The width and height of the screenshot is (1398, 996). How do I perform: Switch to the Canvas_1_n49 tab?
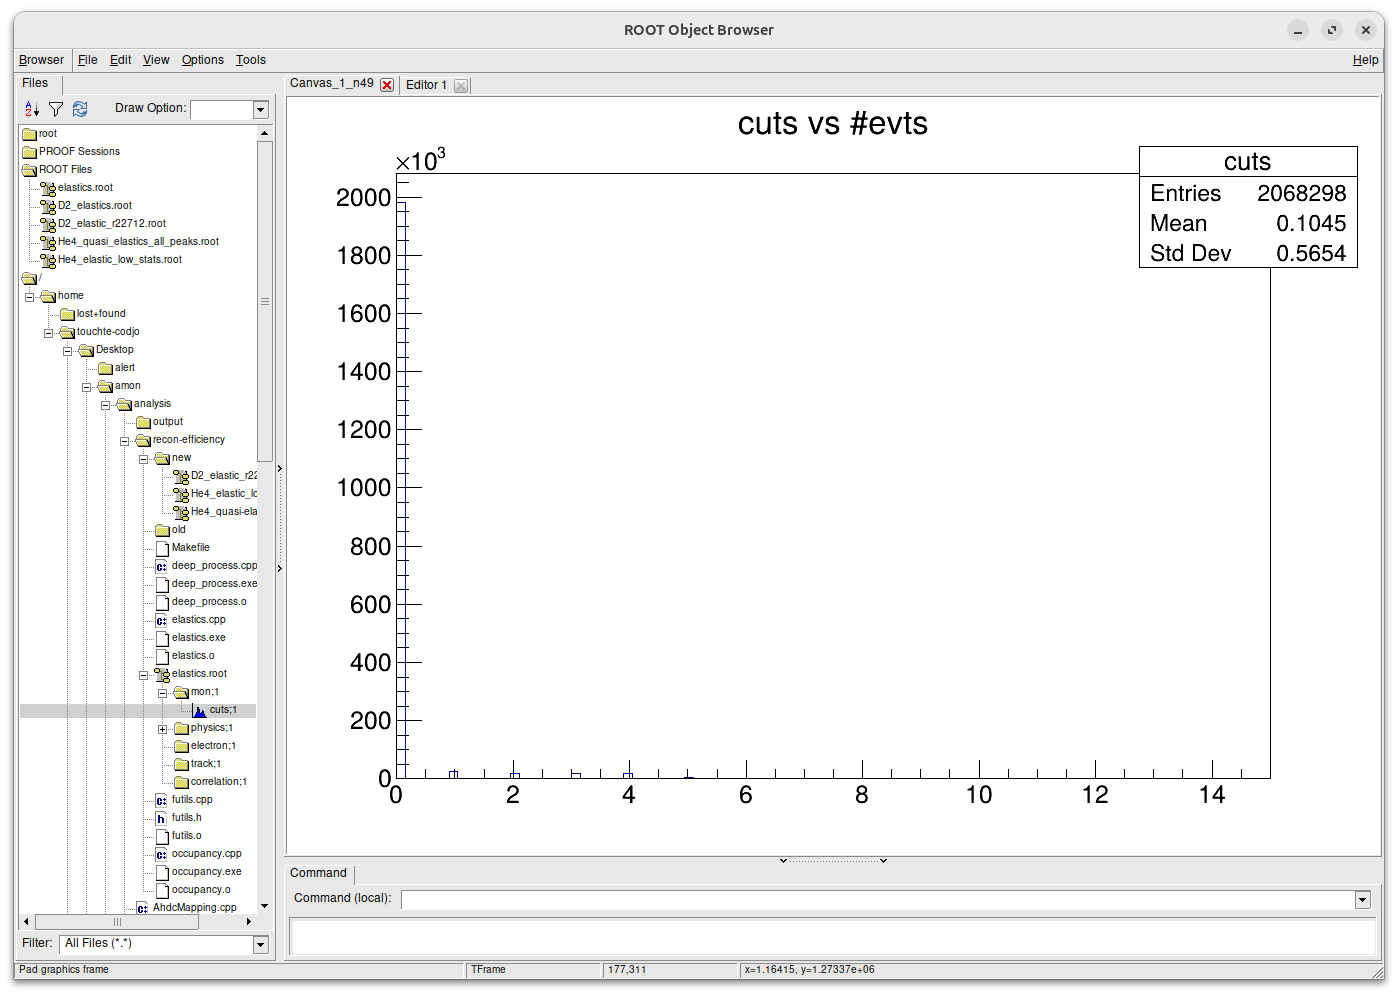[x=332, y=84]
